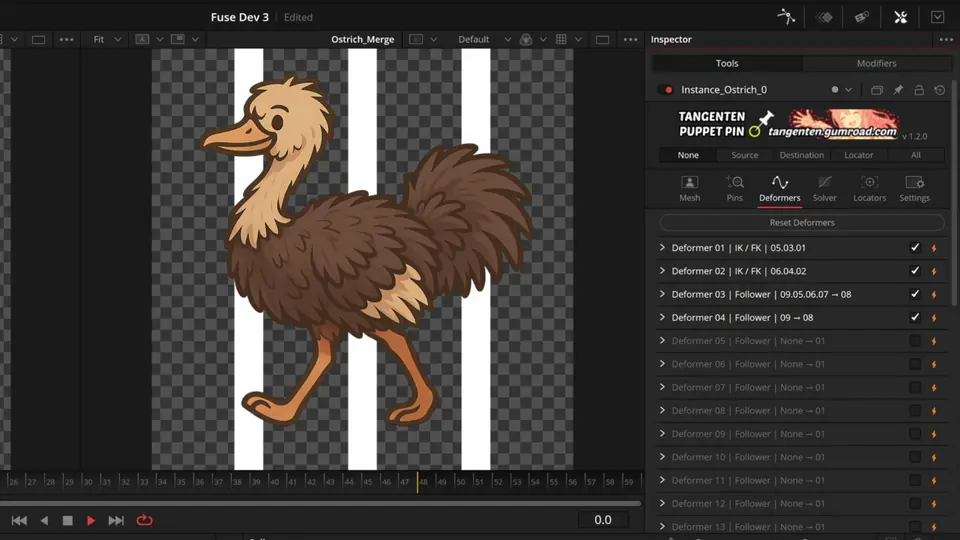Toggle the Instance_Ostrich_0 red enable switch
Screen dimensions: 960x540
click(666, 89)
